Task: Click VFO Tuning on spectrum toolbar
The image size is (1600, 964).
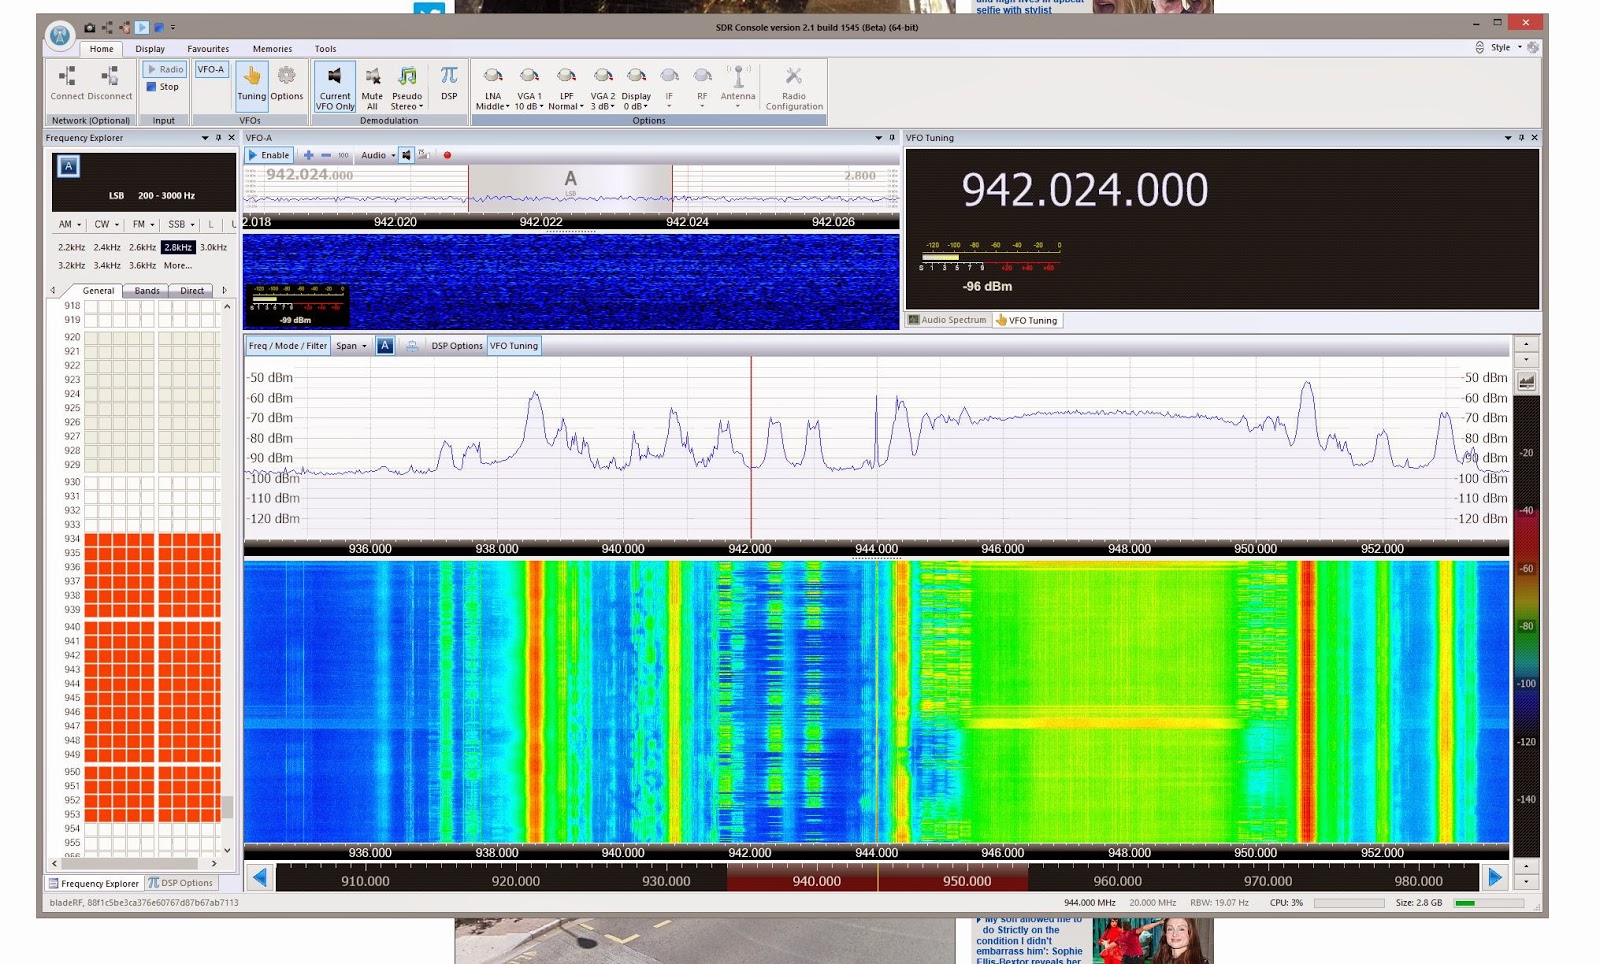Action: (514, 346)
